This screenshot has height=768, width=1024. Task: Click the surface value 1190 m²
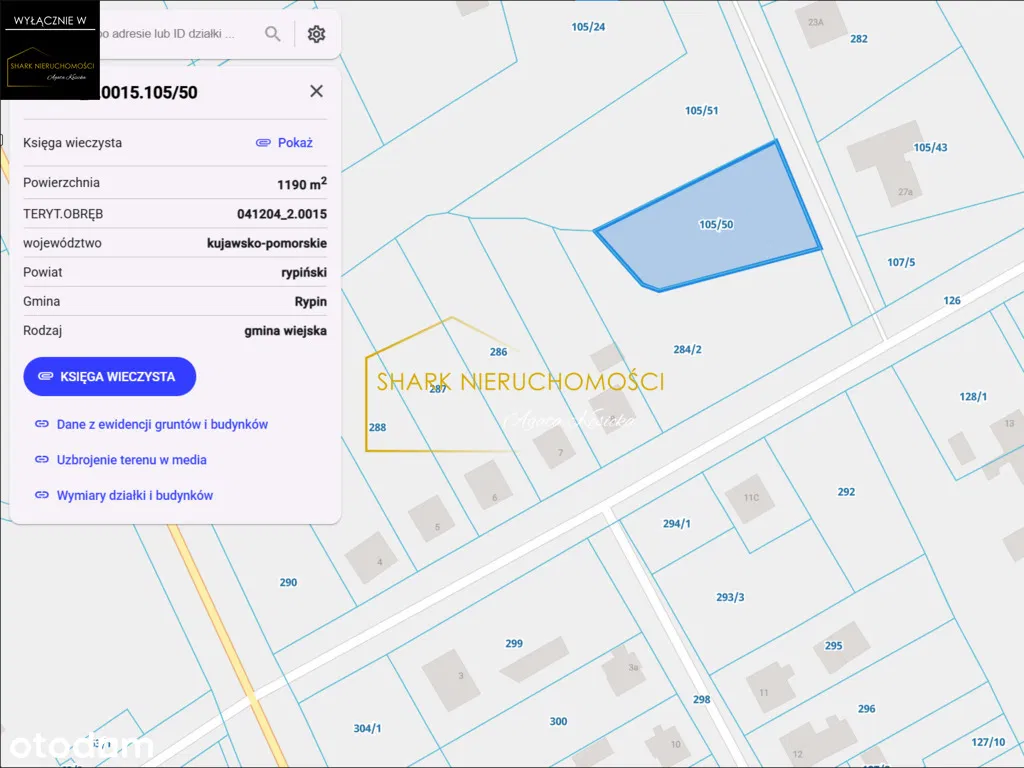coord(302,184)
